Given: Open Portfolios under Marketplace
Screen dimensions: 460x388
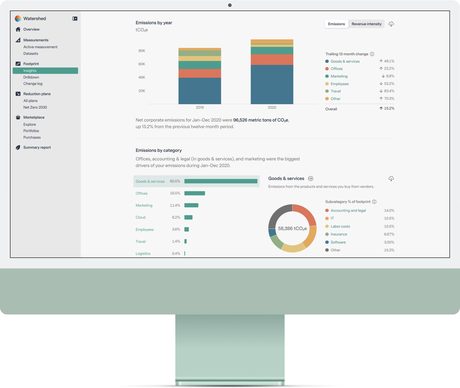Looking at the screenshot, I should (31, 131).
